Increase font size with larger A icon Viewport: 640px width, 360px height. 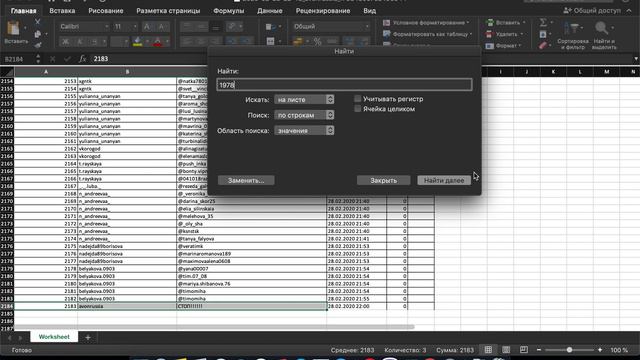(147, 27)
